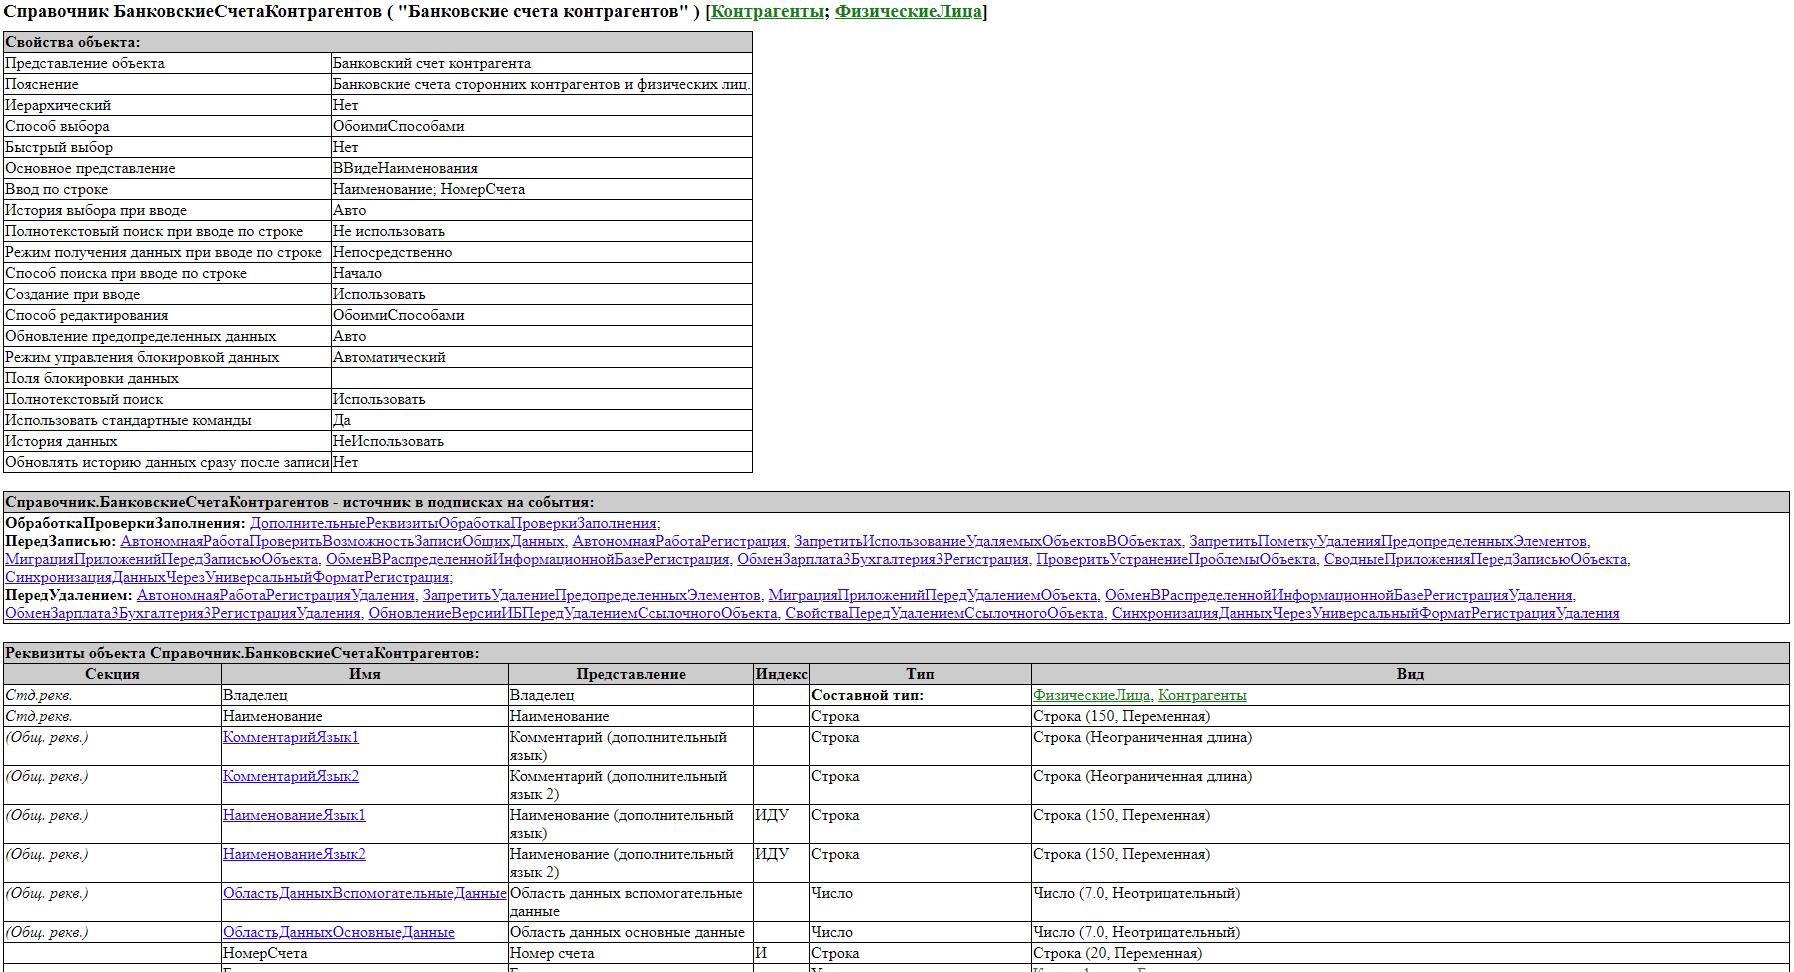Image resolution: width=1794 pixels, height=972 pixels.
Task: Open the ОбменЗарплата3Бухгалтерия3Регистрация link
Action: point(883,559)
